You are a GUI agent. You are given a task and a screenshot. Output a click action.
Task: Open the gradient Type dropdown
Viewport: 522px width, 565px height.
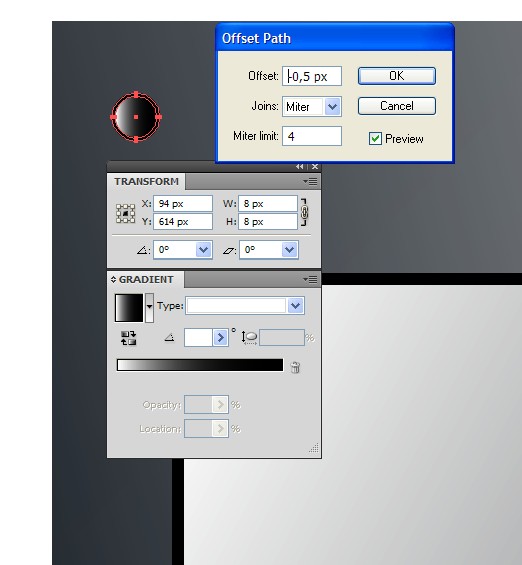(245, 306)
